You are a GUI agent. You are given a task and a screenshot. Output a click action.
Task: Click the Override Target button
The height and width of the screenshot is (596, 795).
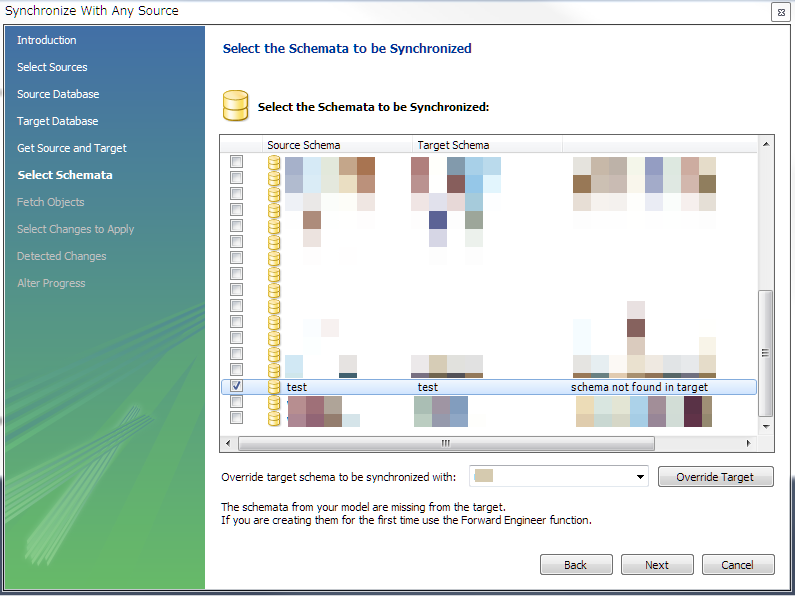[715, 476]
